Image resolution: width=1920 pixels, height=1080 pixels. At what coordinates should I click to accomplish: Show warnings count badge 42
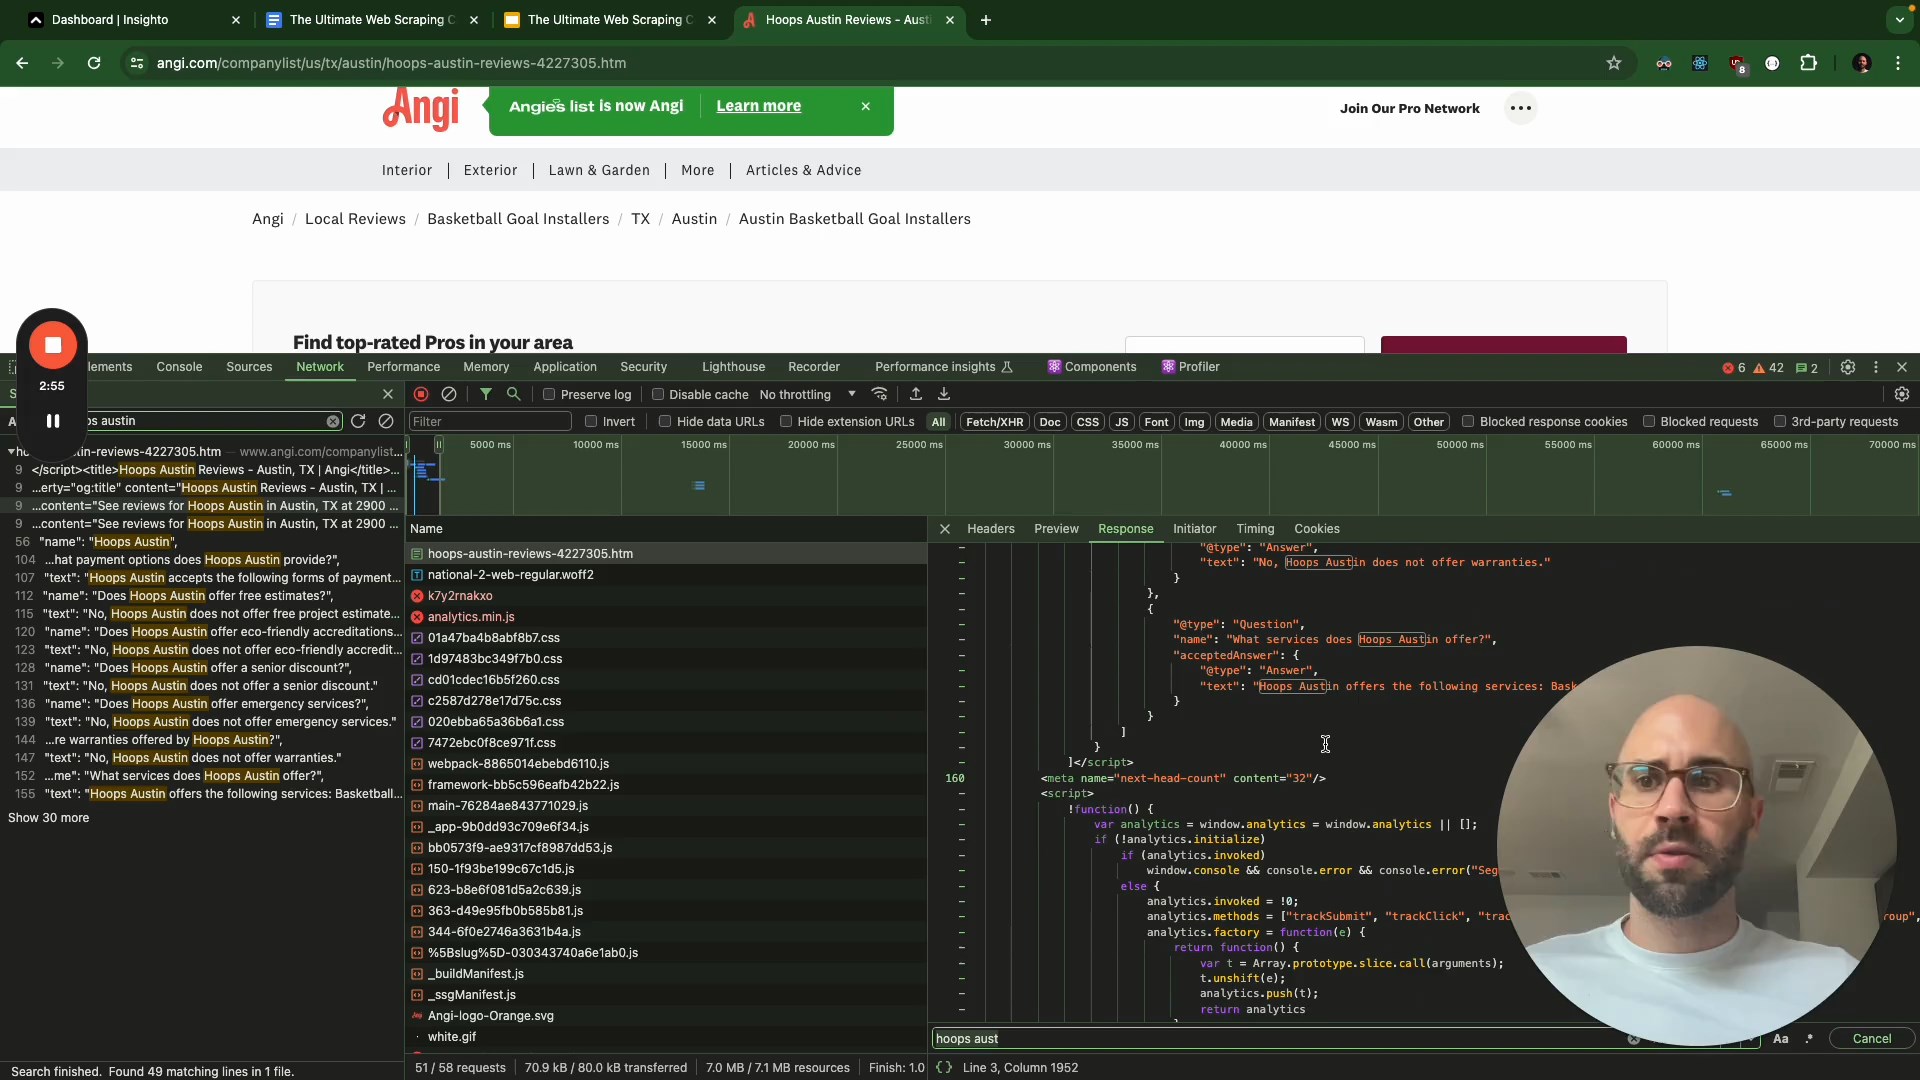[x=1768, y=368]
